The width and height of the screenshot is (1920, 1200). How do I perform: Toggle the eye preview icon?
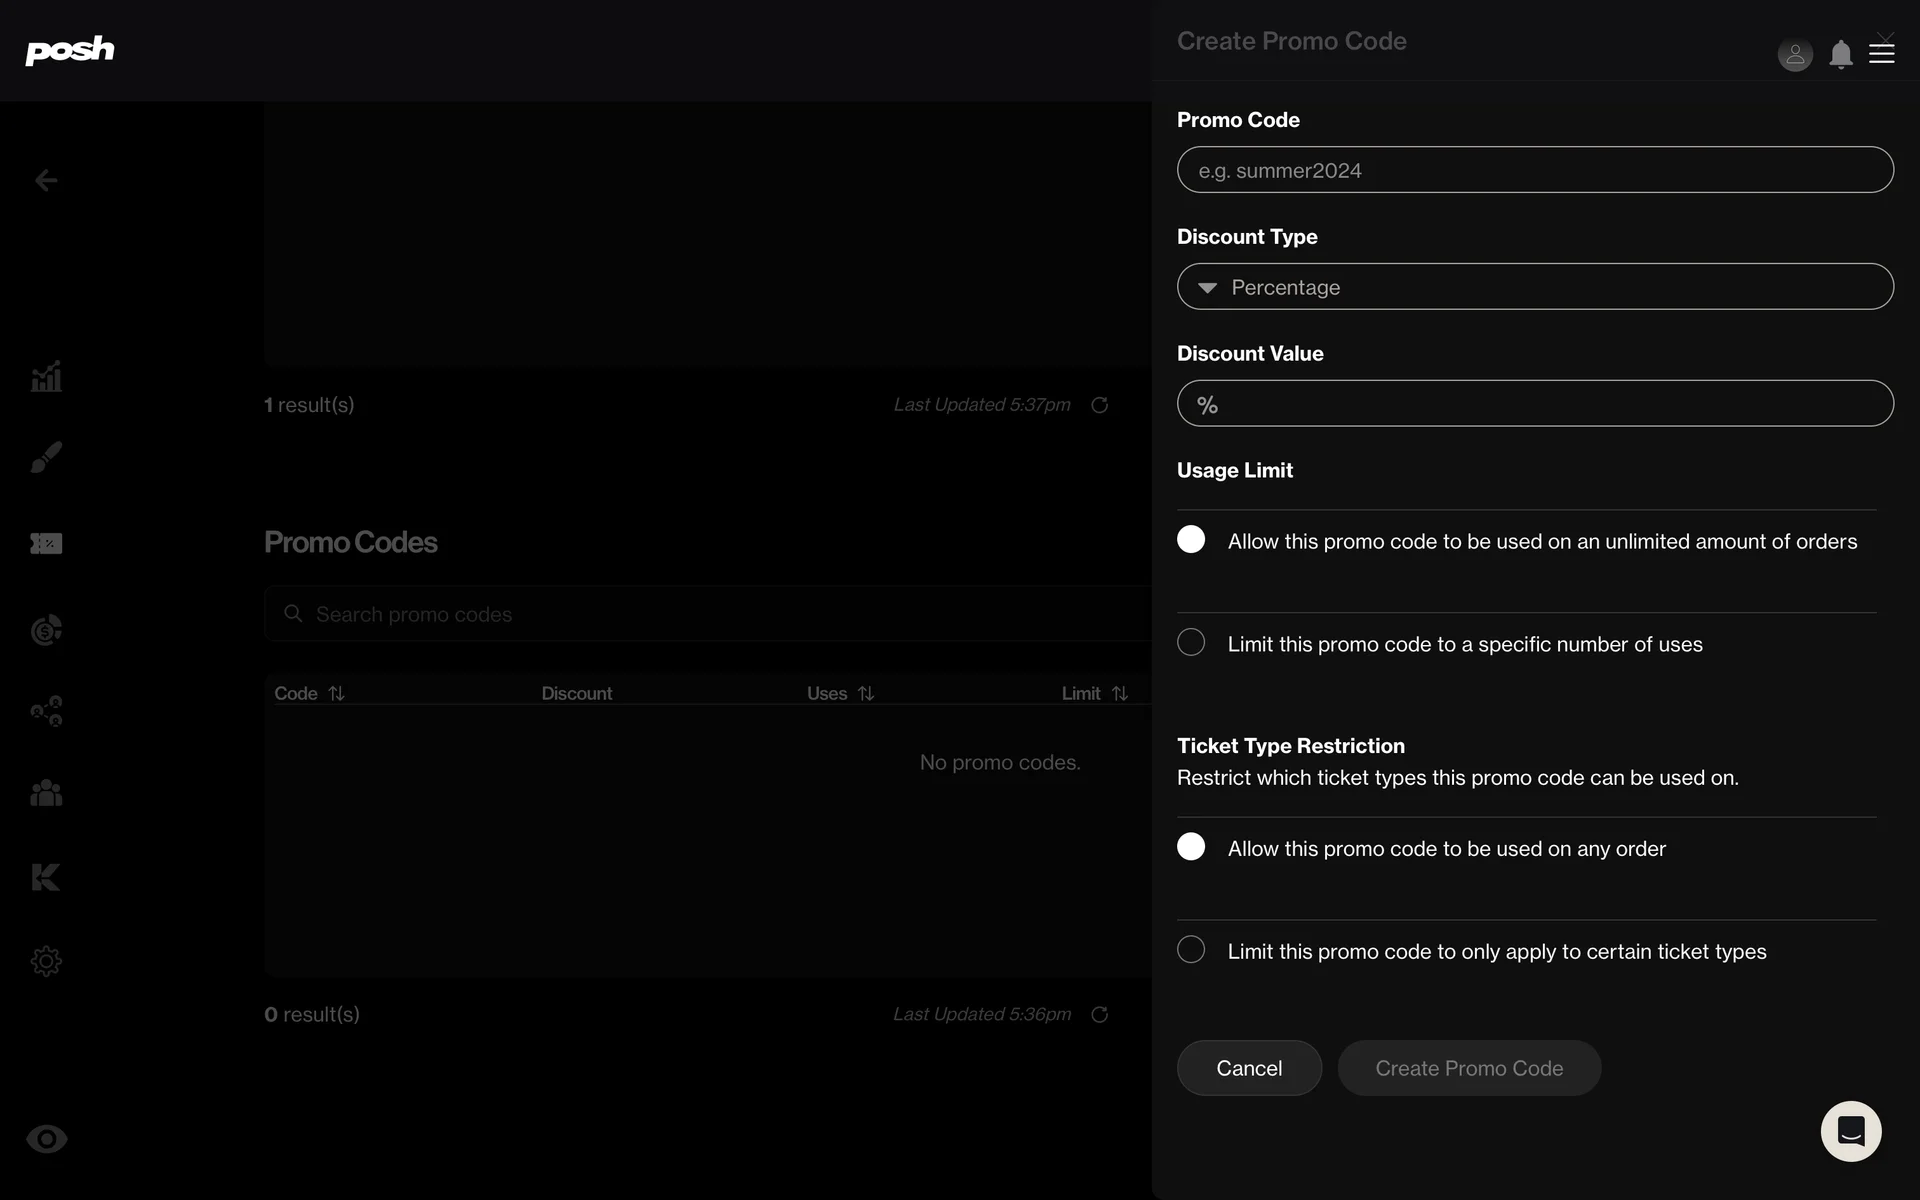(46, 1139)
